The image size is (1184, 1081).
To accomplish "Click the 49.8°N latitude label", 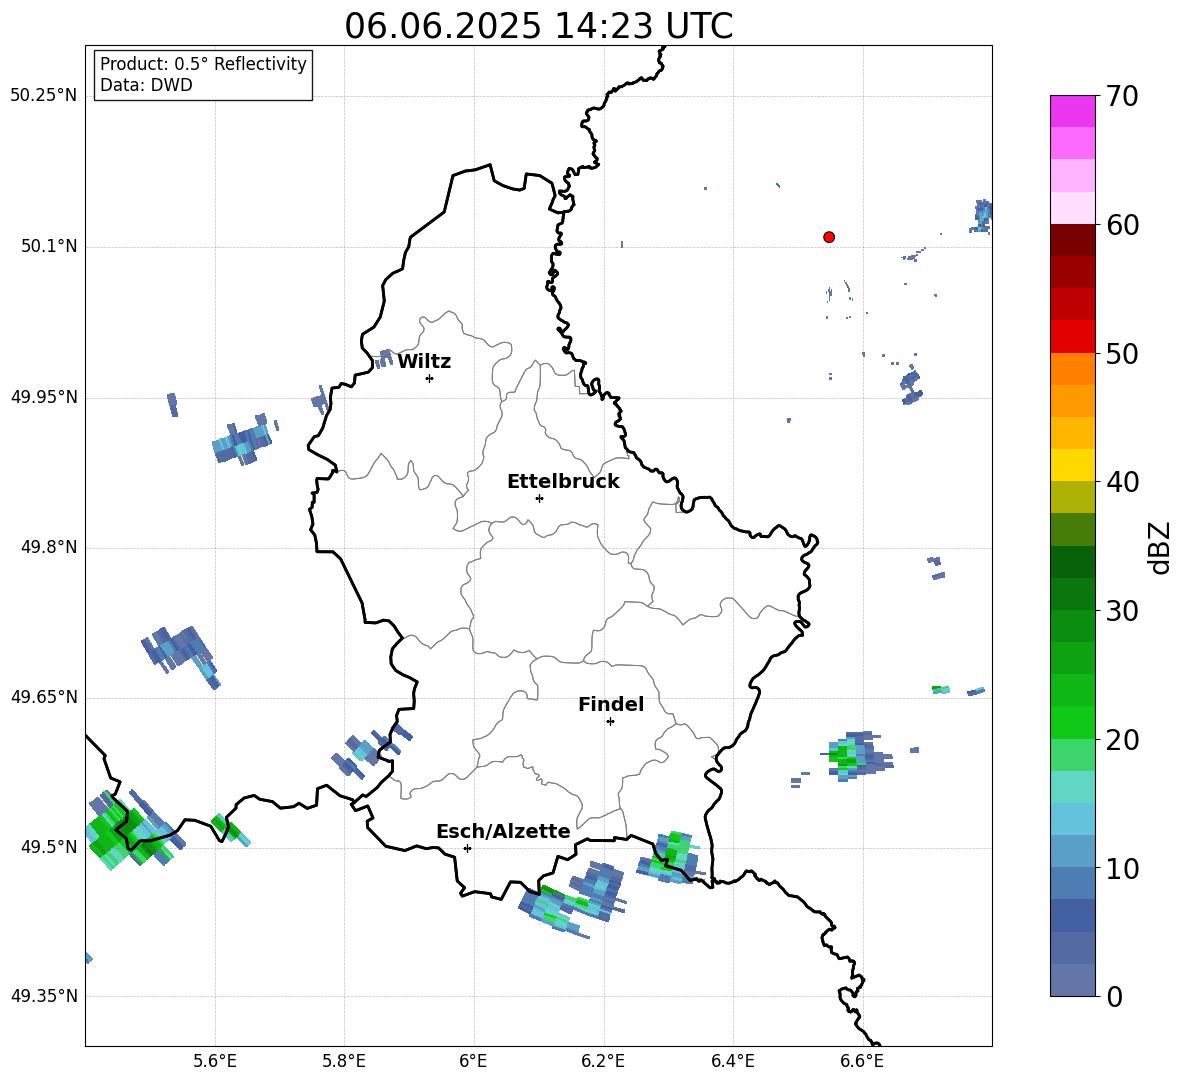I will (x=49, y=547).
